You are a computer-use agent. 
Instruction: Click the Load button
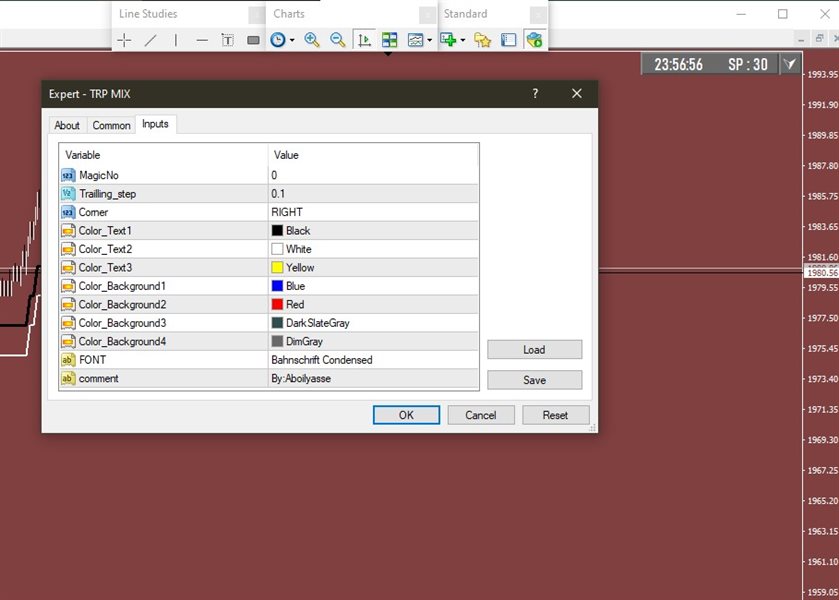click(534, 350)
